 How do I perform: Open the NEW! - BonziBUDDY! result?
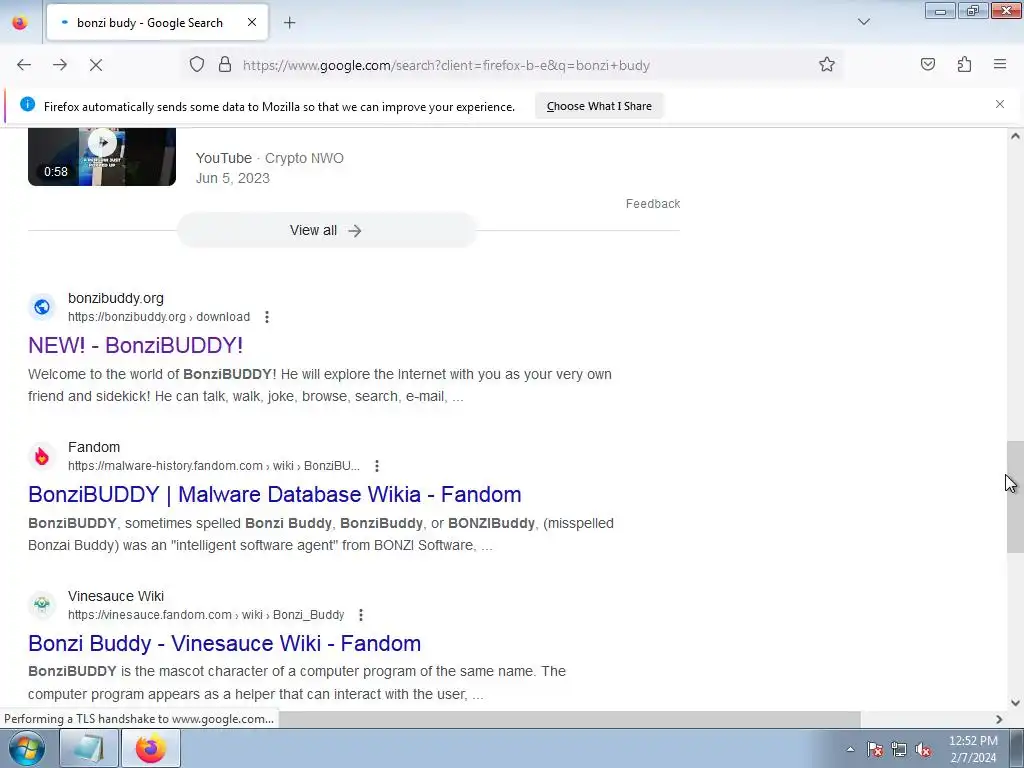click(x=135, y=345)
